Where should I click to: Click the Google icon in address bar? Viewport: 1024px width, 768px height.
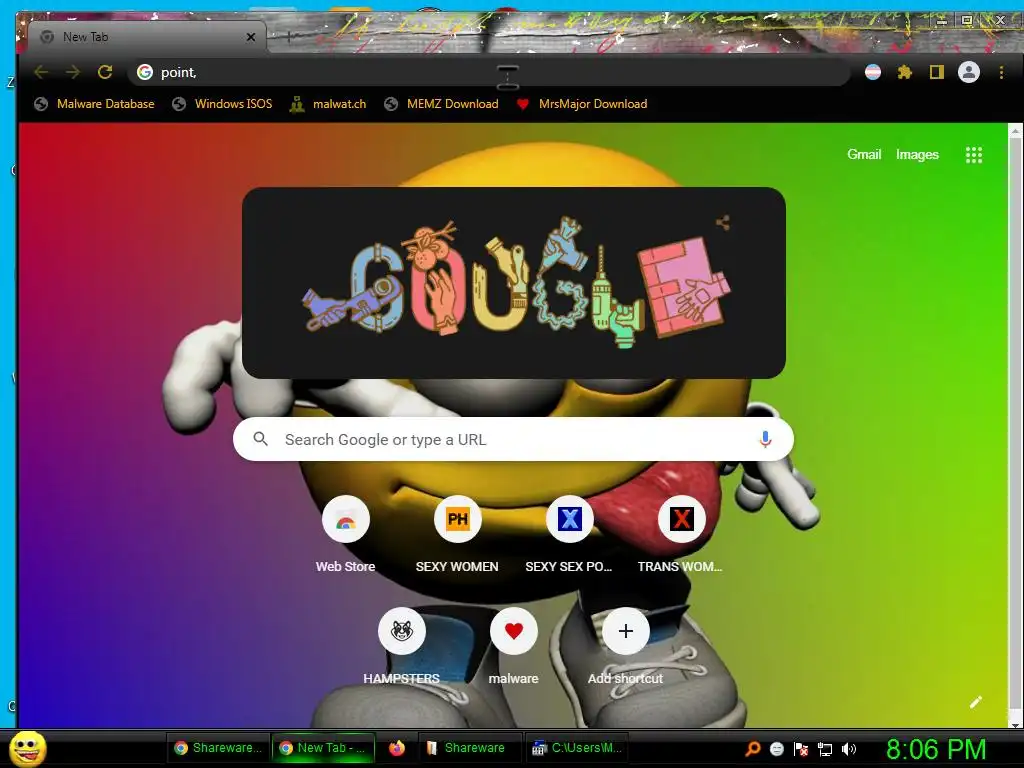click(145, 72)
